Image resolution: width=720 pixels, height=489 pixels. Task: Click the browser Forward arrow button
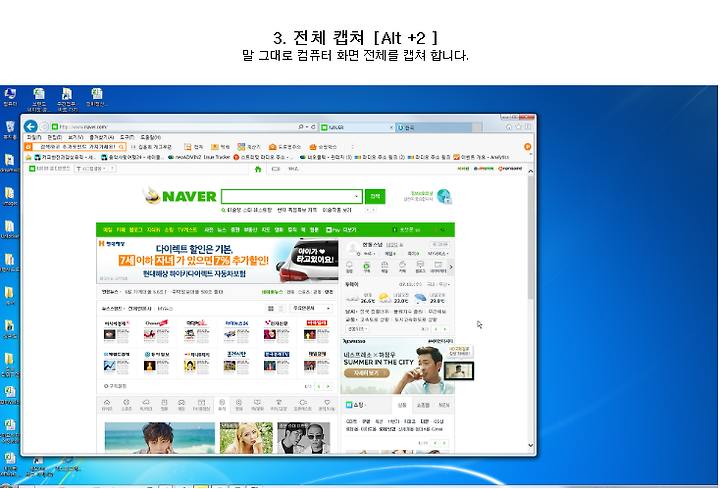[x=44, y=127]
